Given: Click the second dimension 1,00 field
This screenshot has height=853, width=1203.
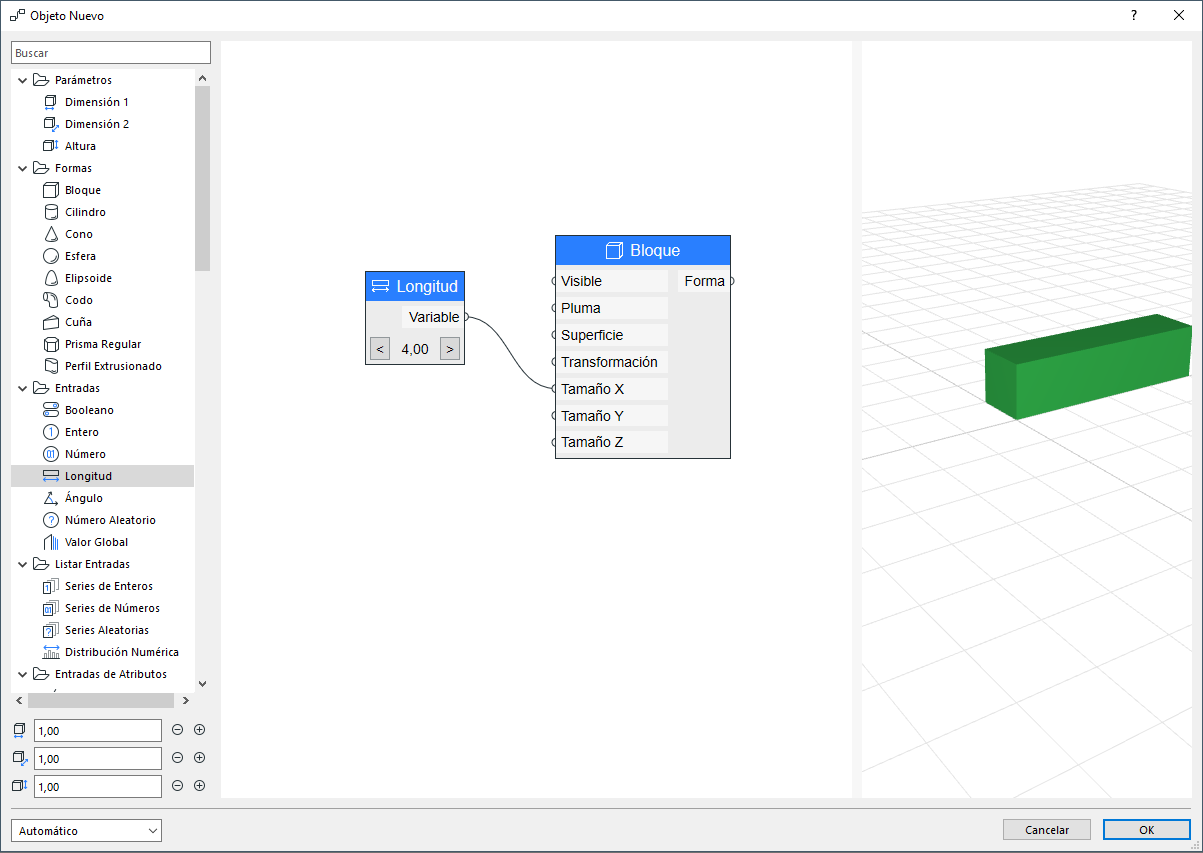Looking at the screenshot, I should [98, 759].
